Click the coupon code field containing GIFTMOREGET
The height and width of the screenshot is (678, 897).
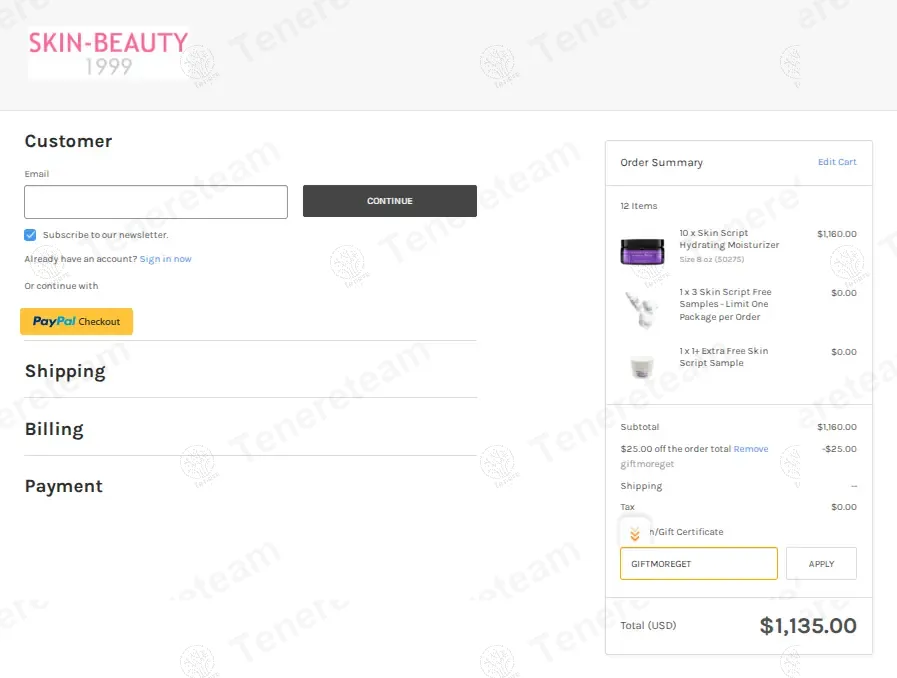[698, 563]
